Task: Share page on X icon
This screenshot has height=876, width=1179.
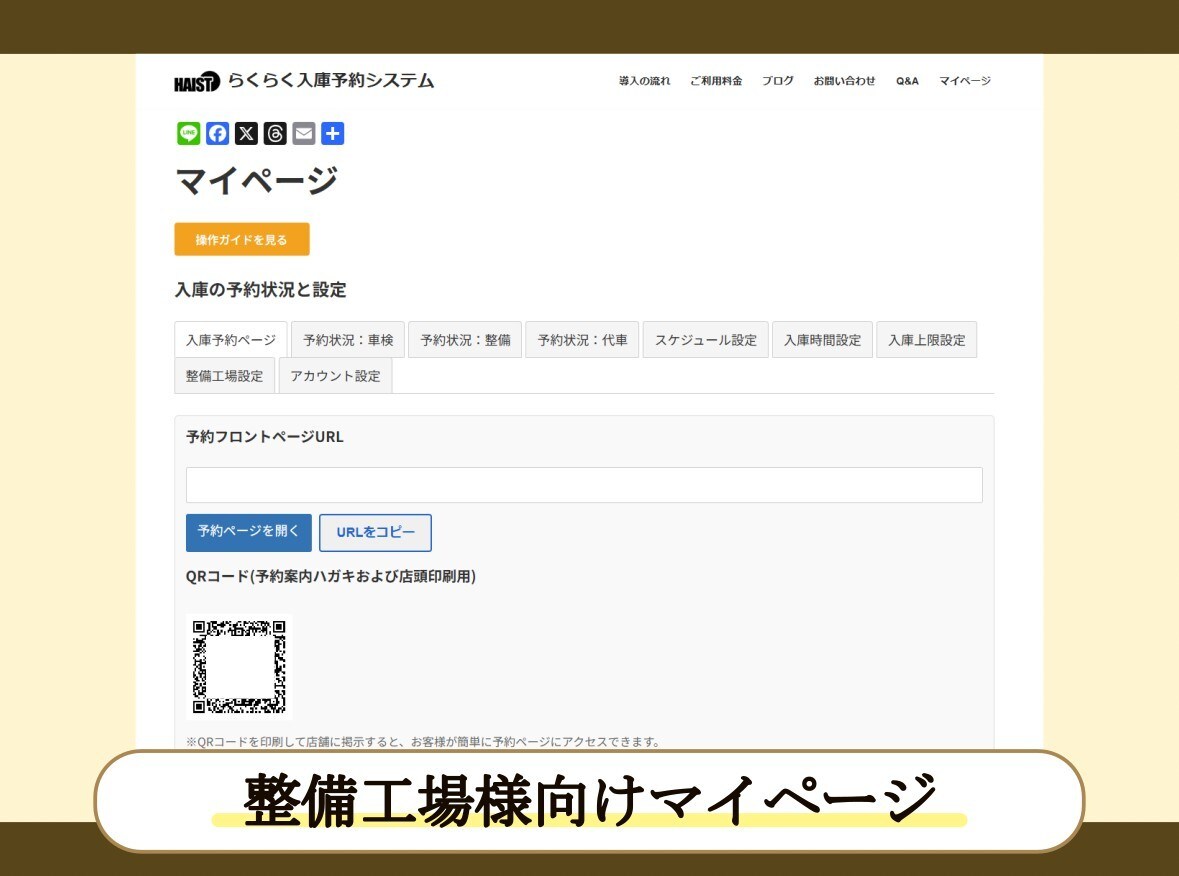Action: point(246,134)
